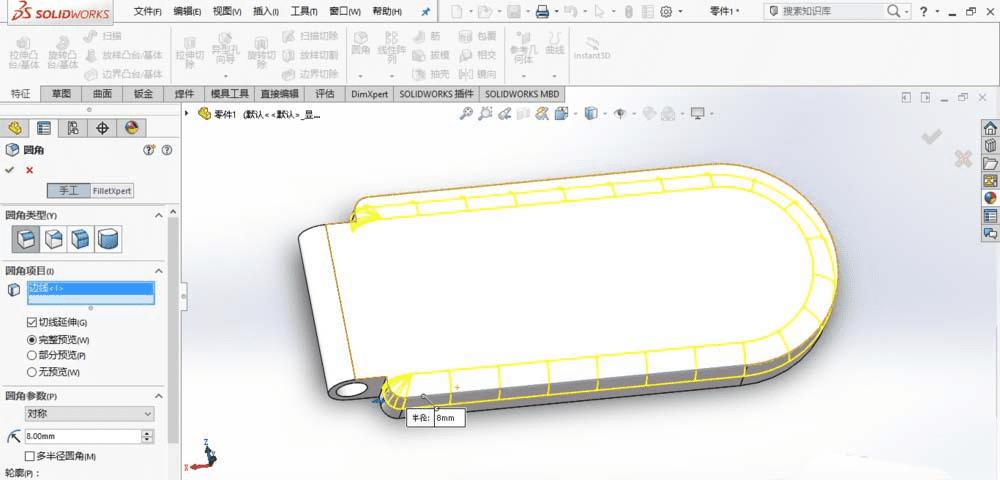The image size is (1000, 480).
Task: Select the face fillet type icon
Action: tap(79, 239)
